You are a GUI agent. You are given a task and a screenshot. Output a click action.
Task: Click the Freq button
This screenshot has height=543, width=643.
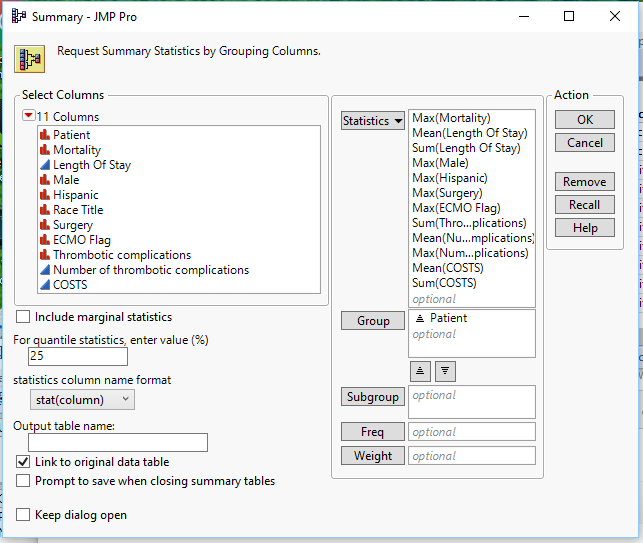point(373,431)
